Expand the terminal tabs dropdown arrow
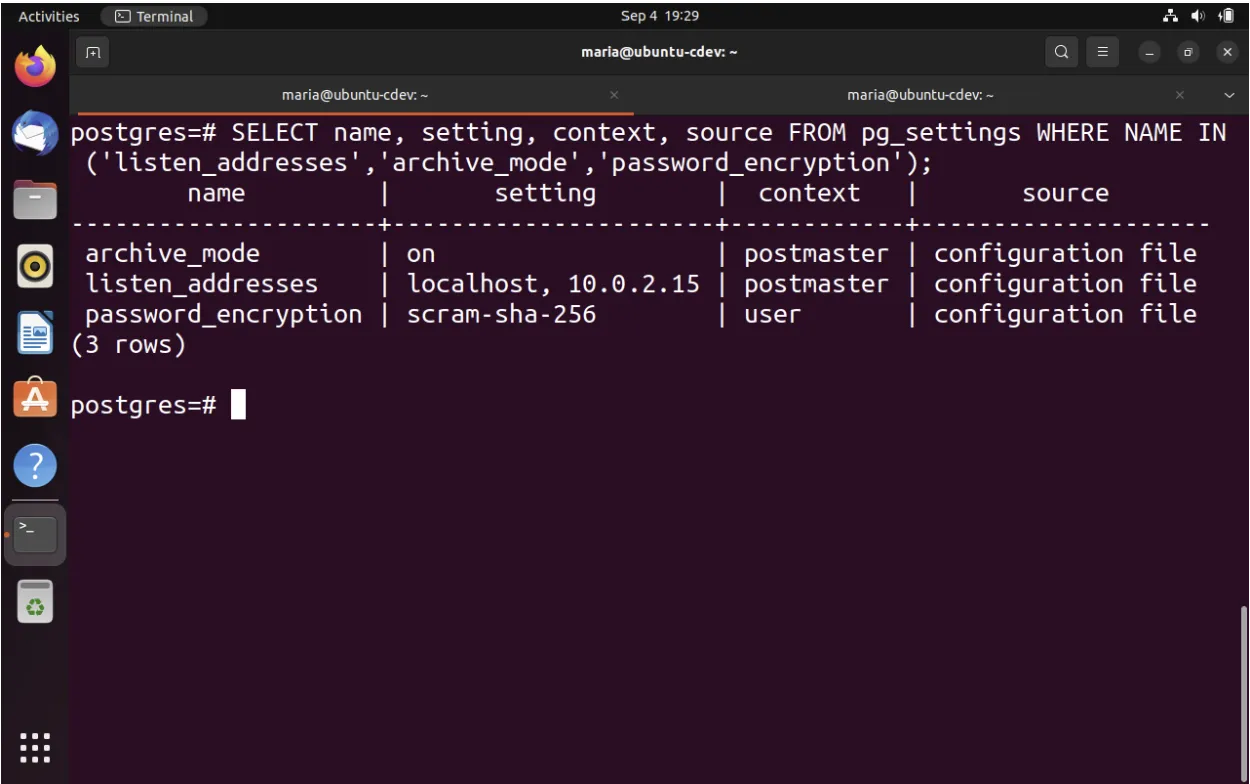Viewport: 1250px width, 784px height. [x=1229, y=95]
